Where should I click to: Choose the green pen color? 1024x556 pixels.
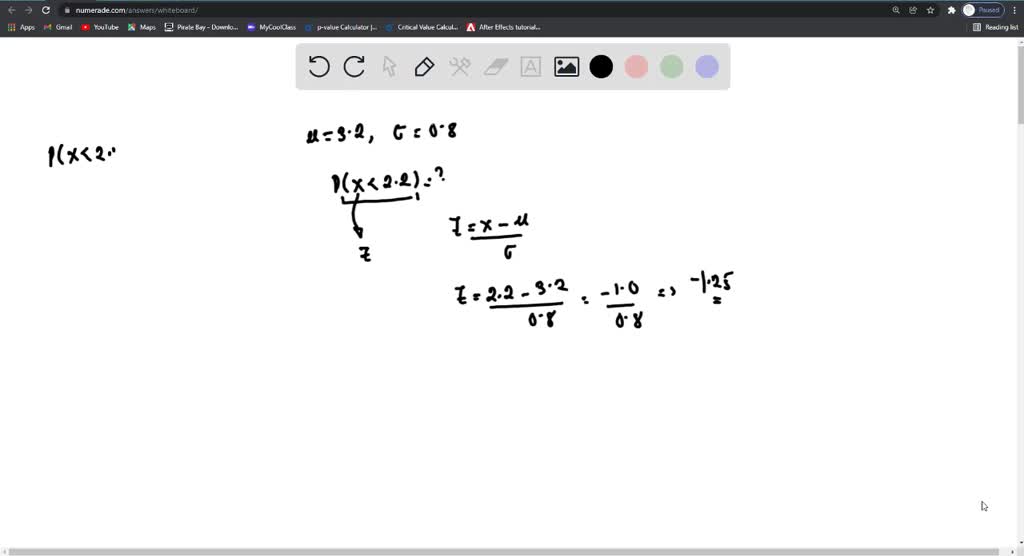(x=671, y=67)
